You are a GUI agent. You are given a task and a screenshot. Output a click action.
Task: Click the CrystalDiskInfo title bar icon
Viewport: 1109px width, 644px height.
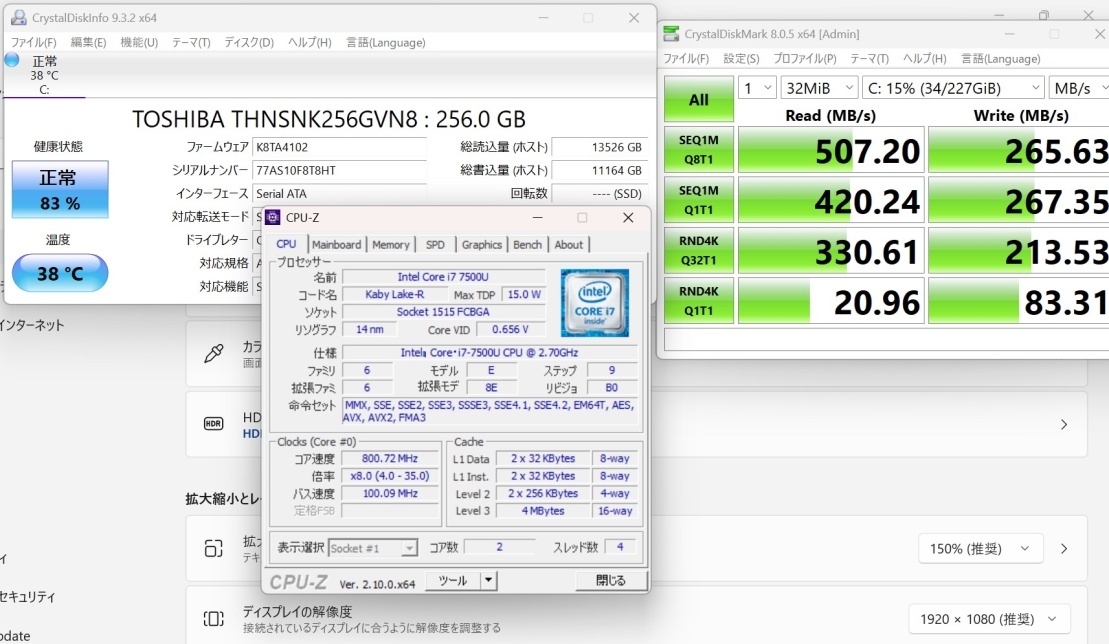pyautogui.click(x=18, y=17)
